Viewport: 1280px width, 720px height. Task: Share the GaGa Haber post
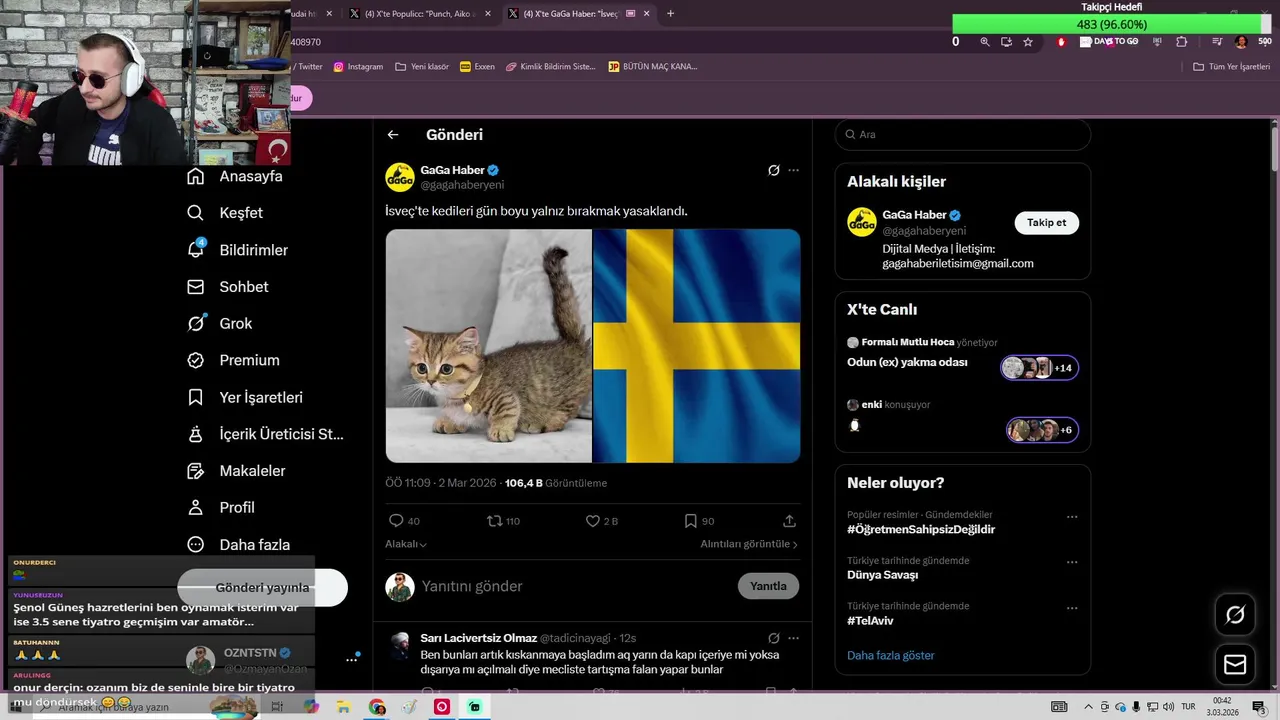[789, 521]
